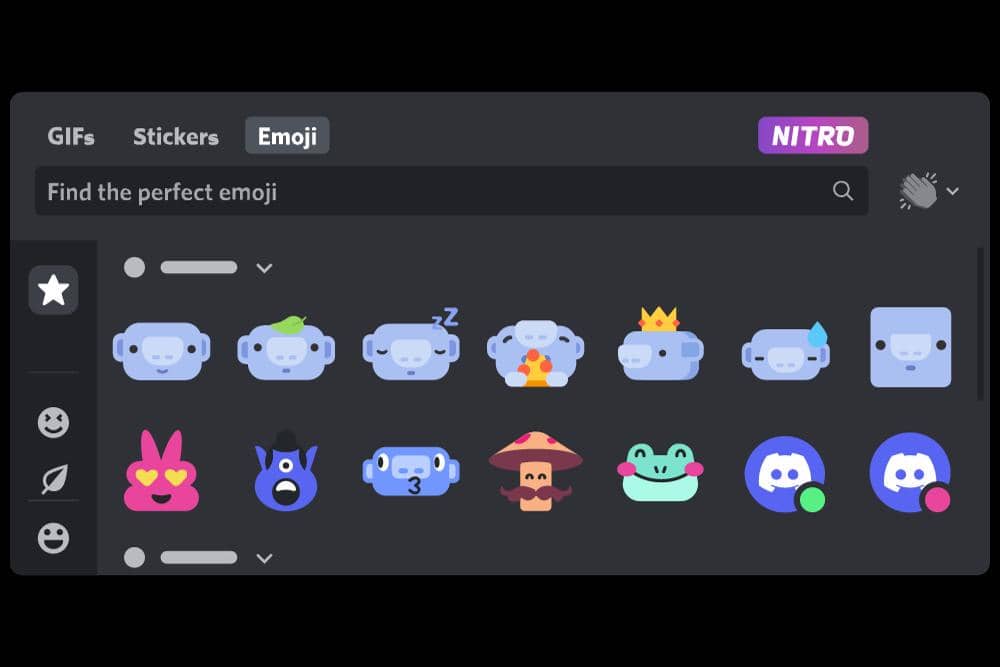The height and width of the screenshot is (667, 1000).
Task: Switch to the Stickers tab
Action: pyautogui.click(x=175, y=136)
